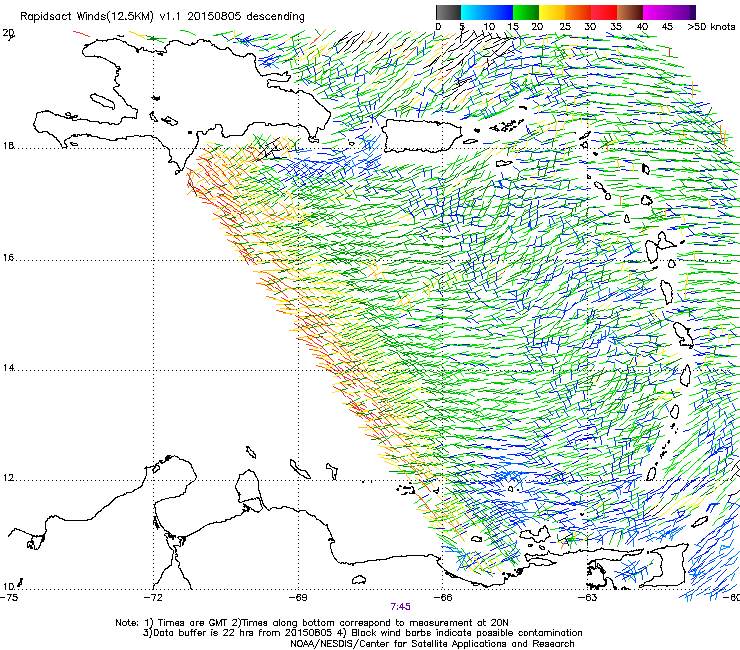Click the '18' latitude axis label

click(8, 146)
